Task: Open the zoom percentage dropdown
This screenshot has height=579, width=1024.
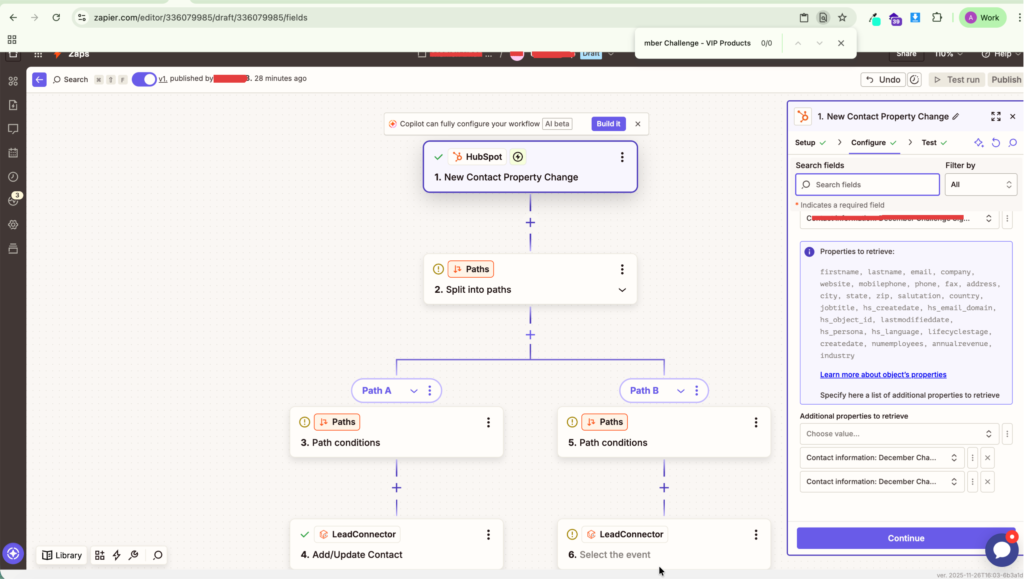Action: pyautogui.click(x=949, y=54)
